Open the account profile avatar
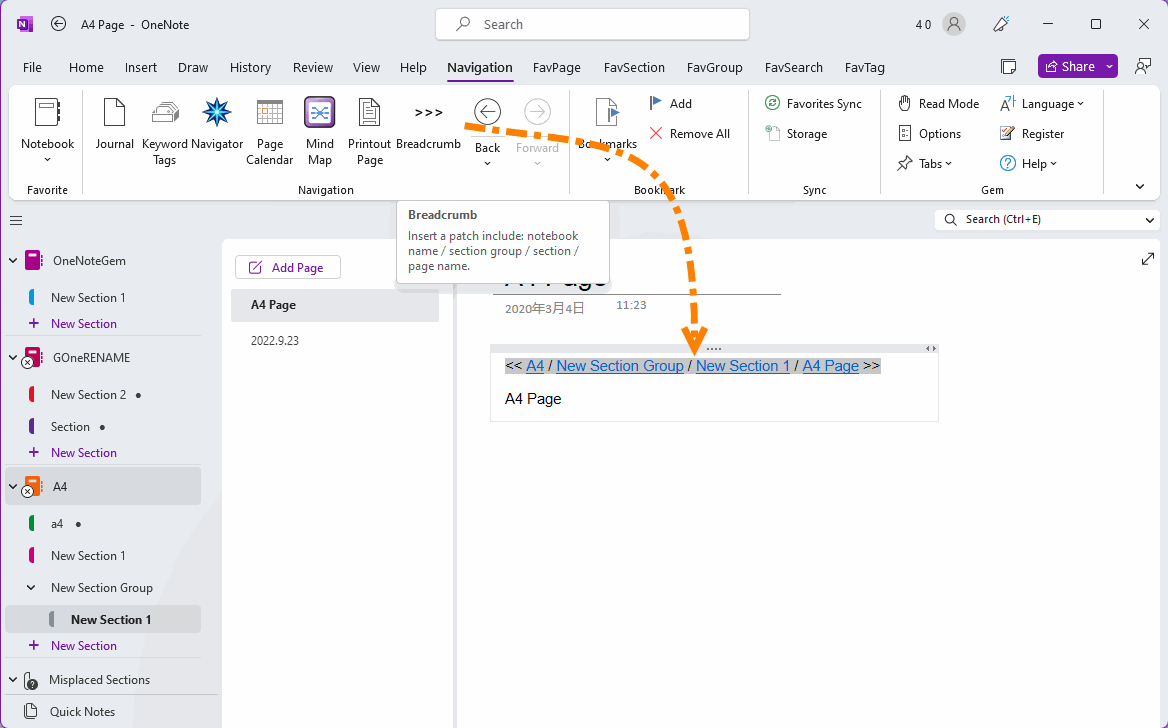The height and width of the screenshot is (728, 1168). pyautogui.click(x=953, y=24)
